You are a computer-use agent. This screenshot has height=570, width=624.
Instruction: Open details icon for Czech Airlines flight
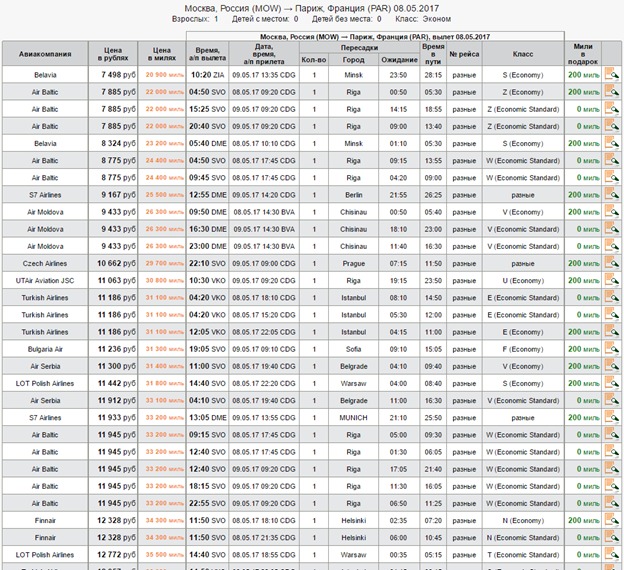(612, 263)
